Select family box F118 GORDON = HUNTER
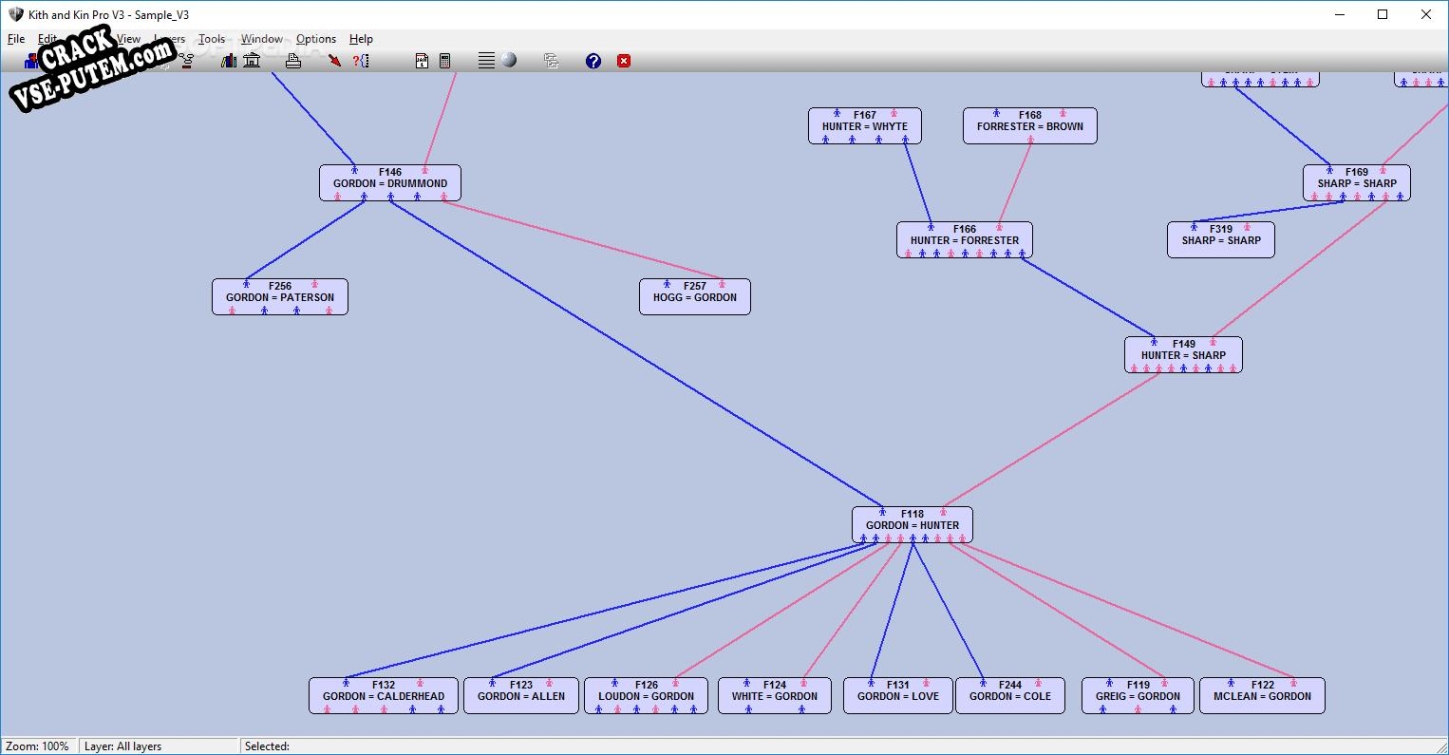The height and width of the screenshot is (755, 1449). (912, 525)
